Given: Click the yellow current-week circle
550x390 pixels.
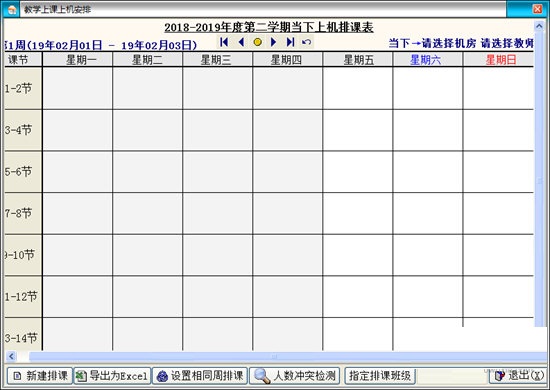Looking at the screenshot, I should 257,42.
